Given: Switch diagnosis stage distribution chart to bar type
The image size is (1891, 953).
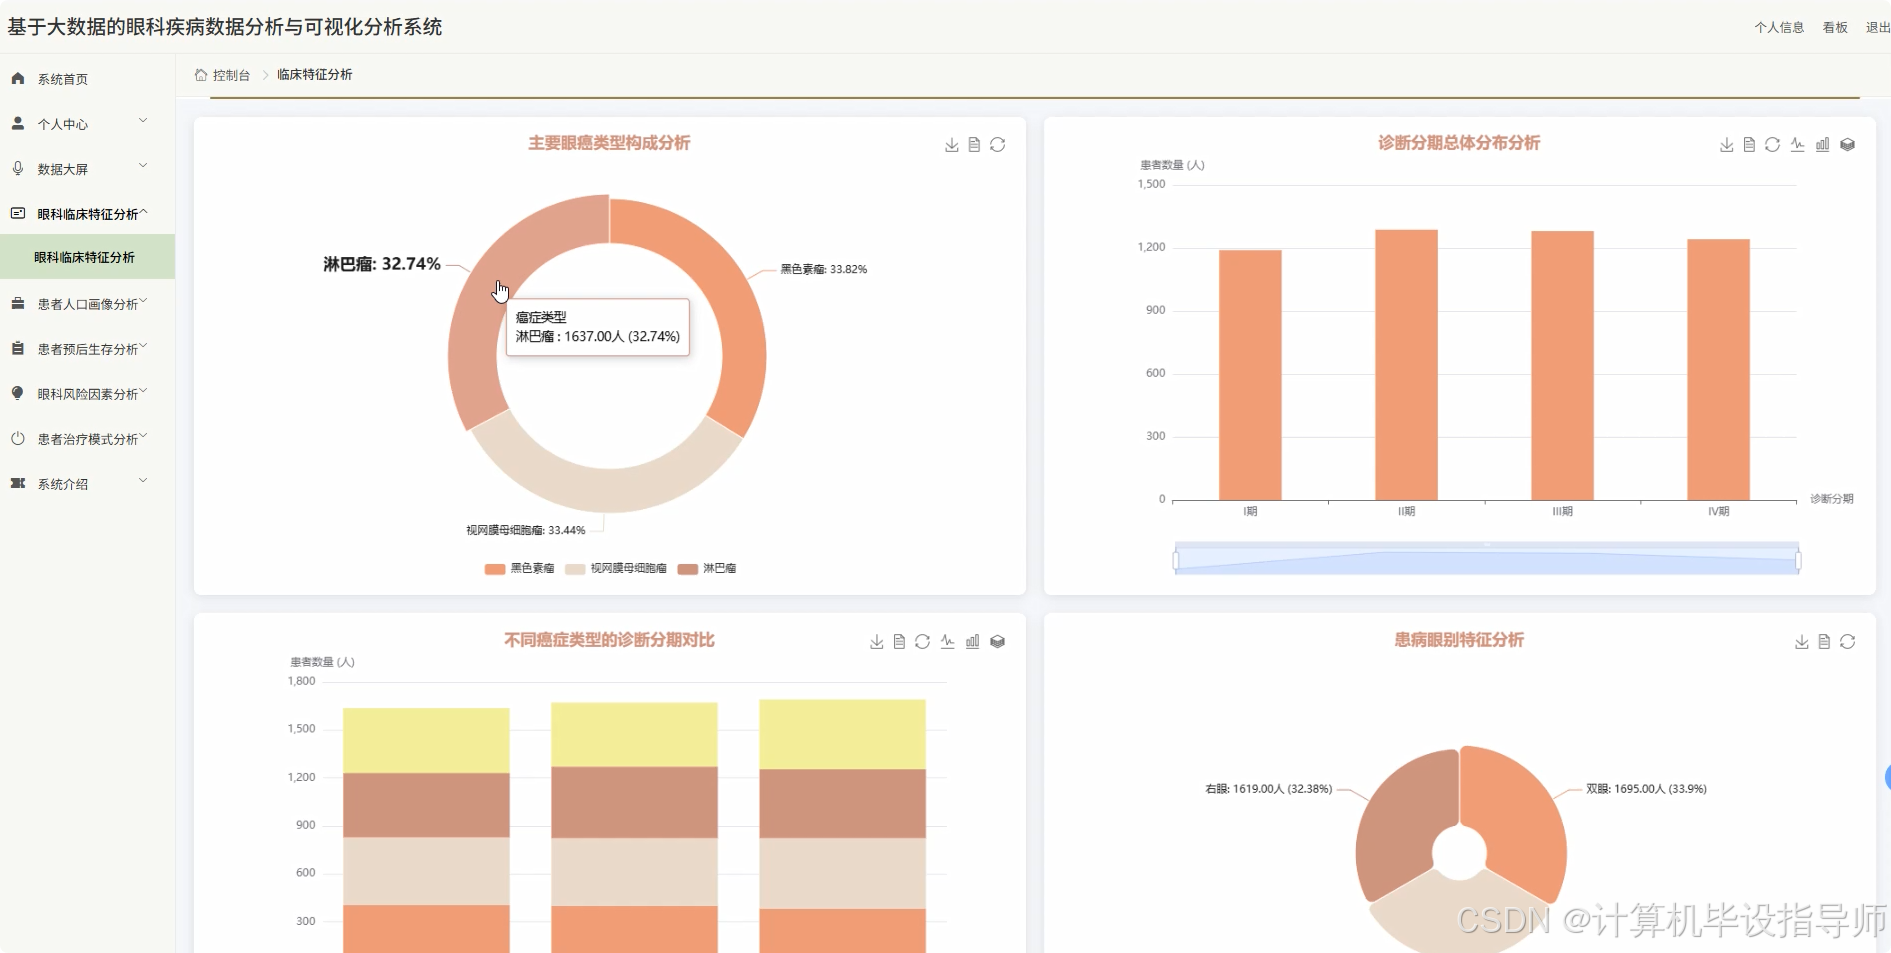Looking at the screenshot, I should pos(1822,145).
